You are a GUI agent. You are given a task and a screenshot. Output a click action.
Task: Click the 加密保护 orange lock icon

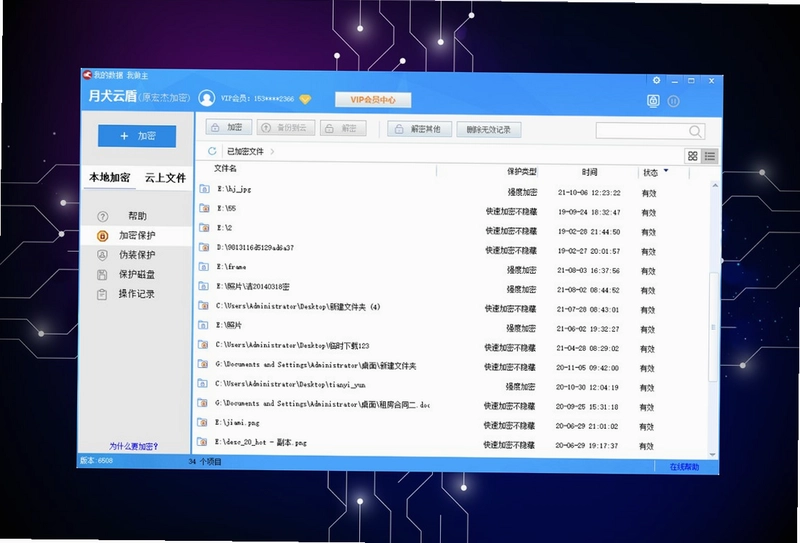103,236
